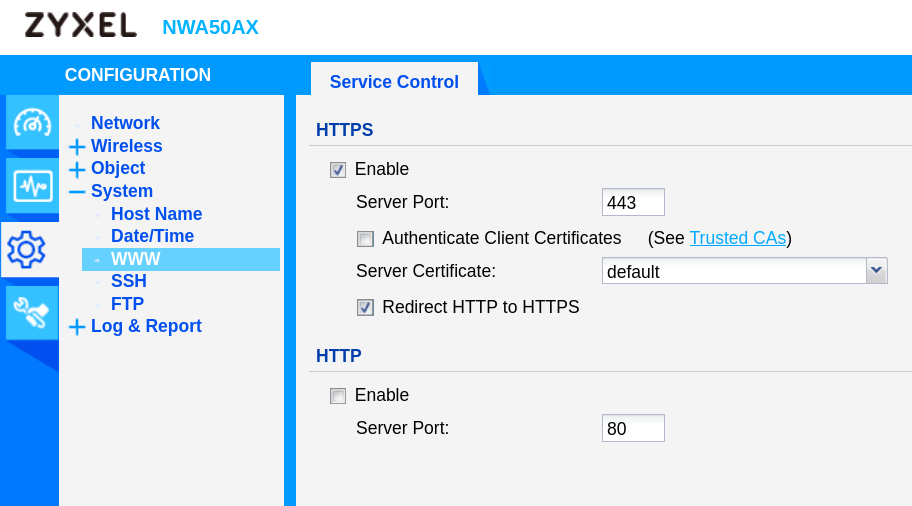Click the HTTP section heading
The image size is (912, 506).
339,355
